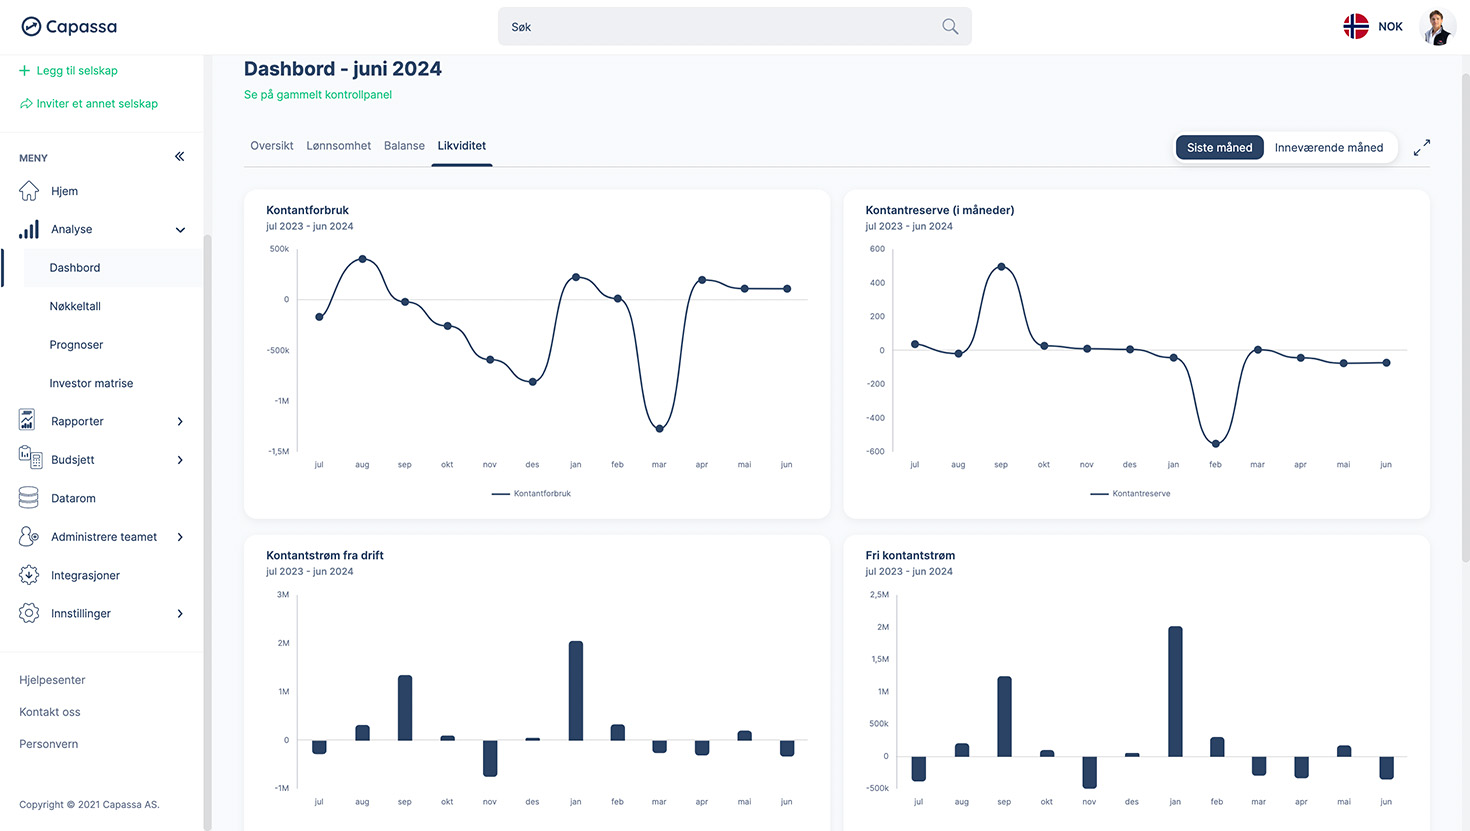Click Se på gammelt kontrollpanel link

[x=318, y=95]
